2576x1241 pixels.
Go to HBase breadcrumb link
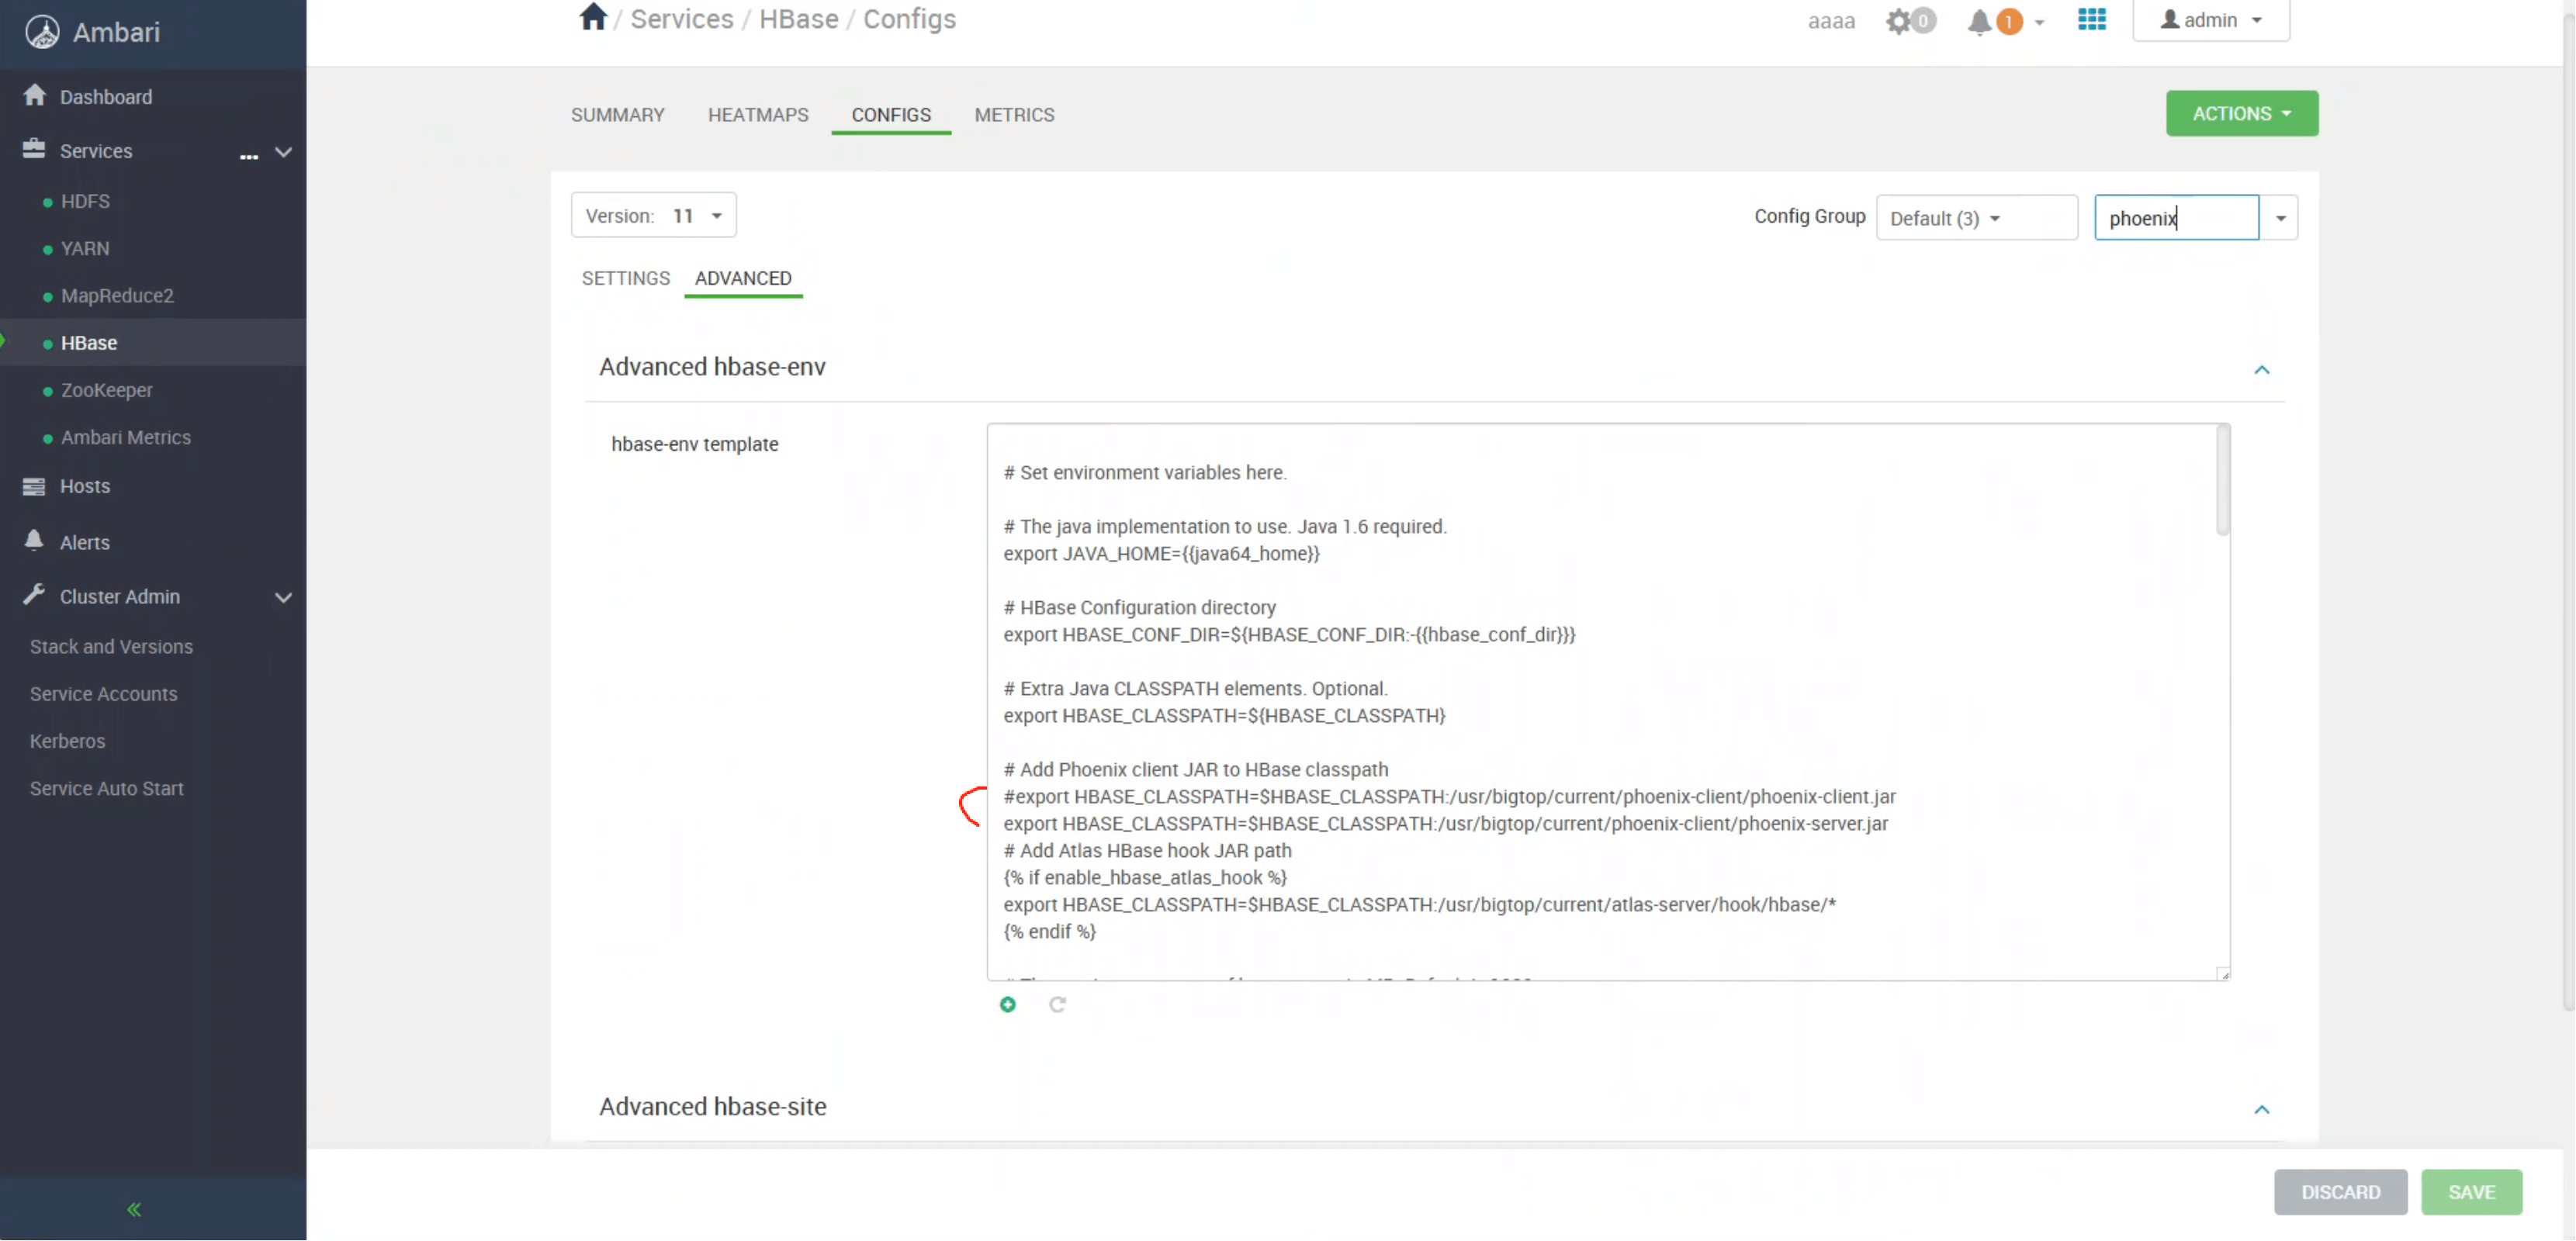[x=798, y=19]
